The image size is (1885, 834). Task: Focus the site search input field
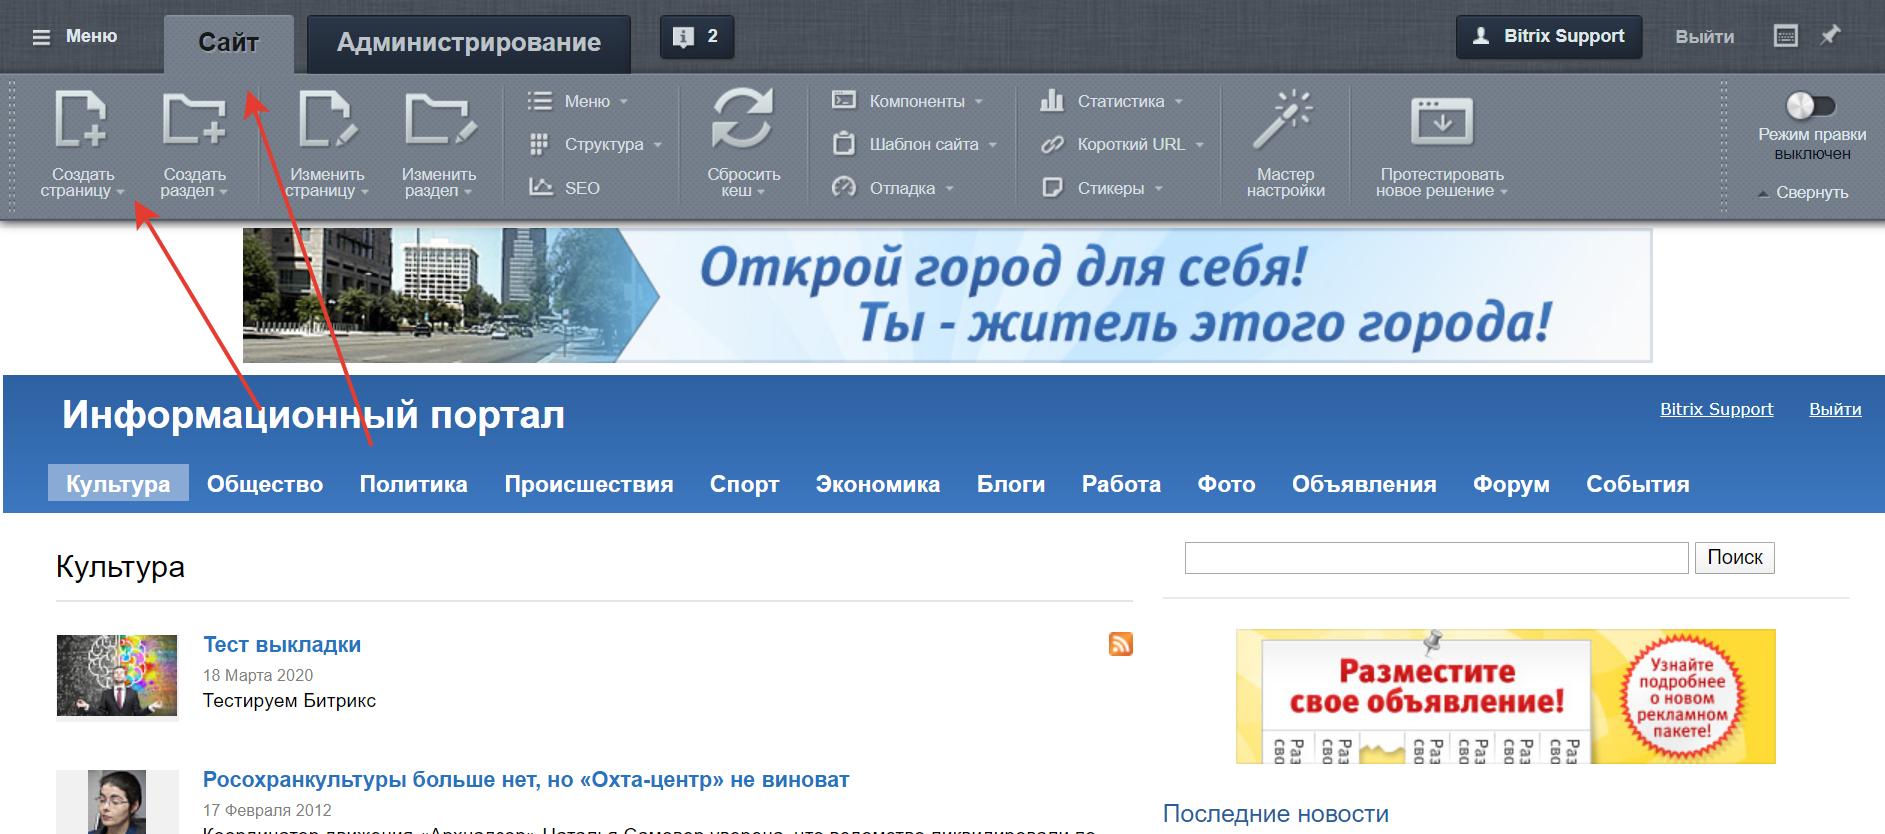coord(1436,557)
